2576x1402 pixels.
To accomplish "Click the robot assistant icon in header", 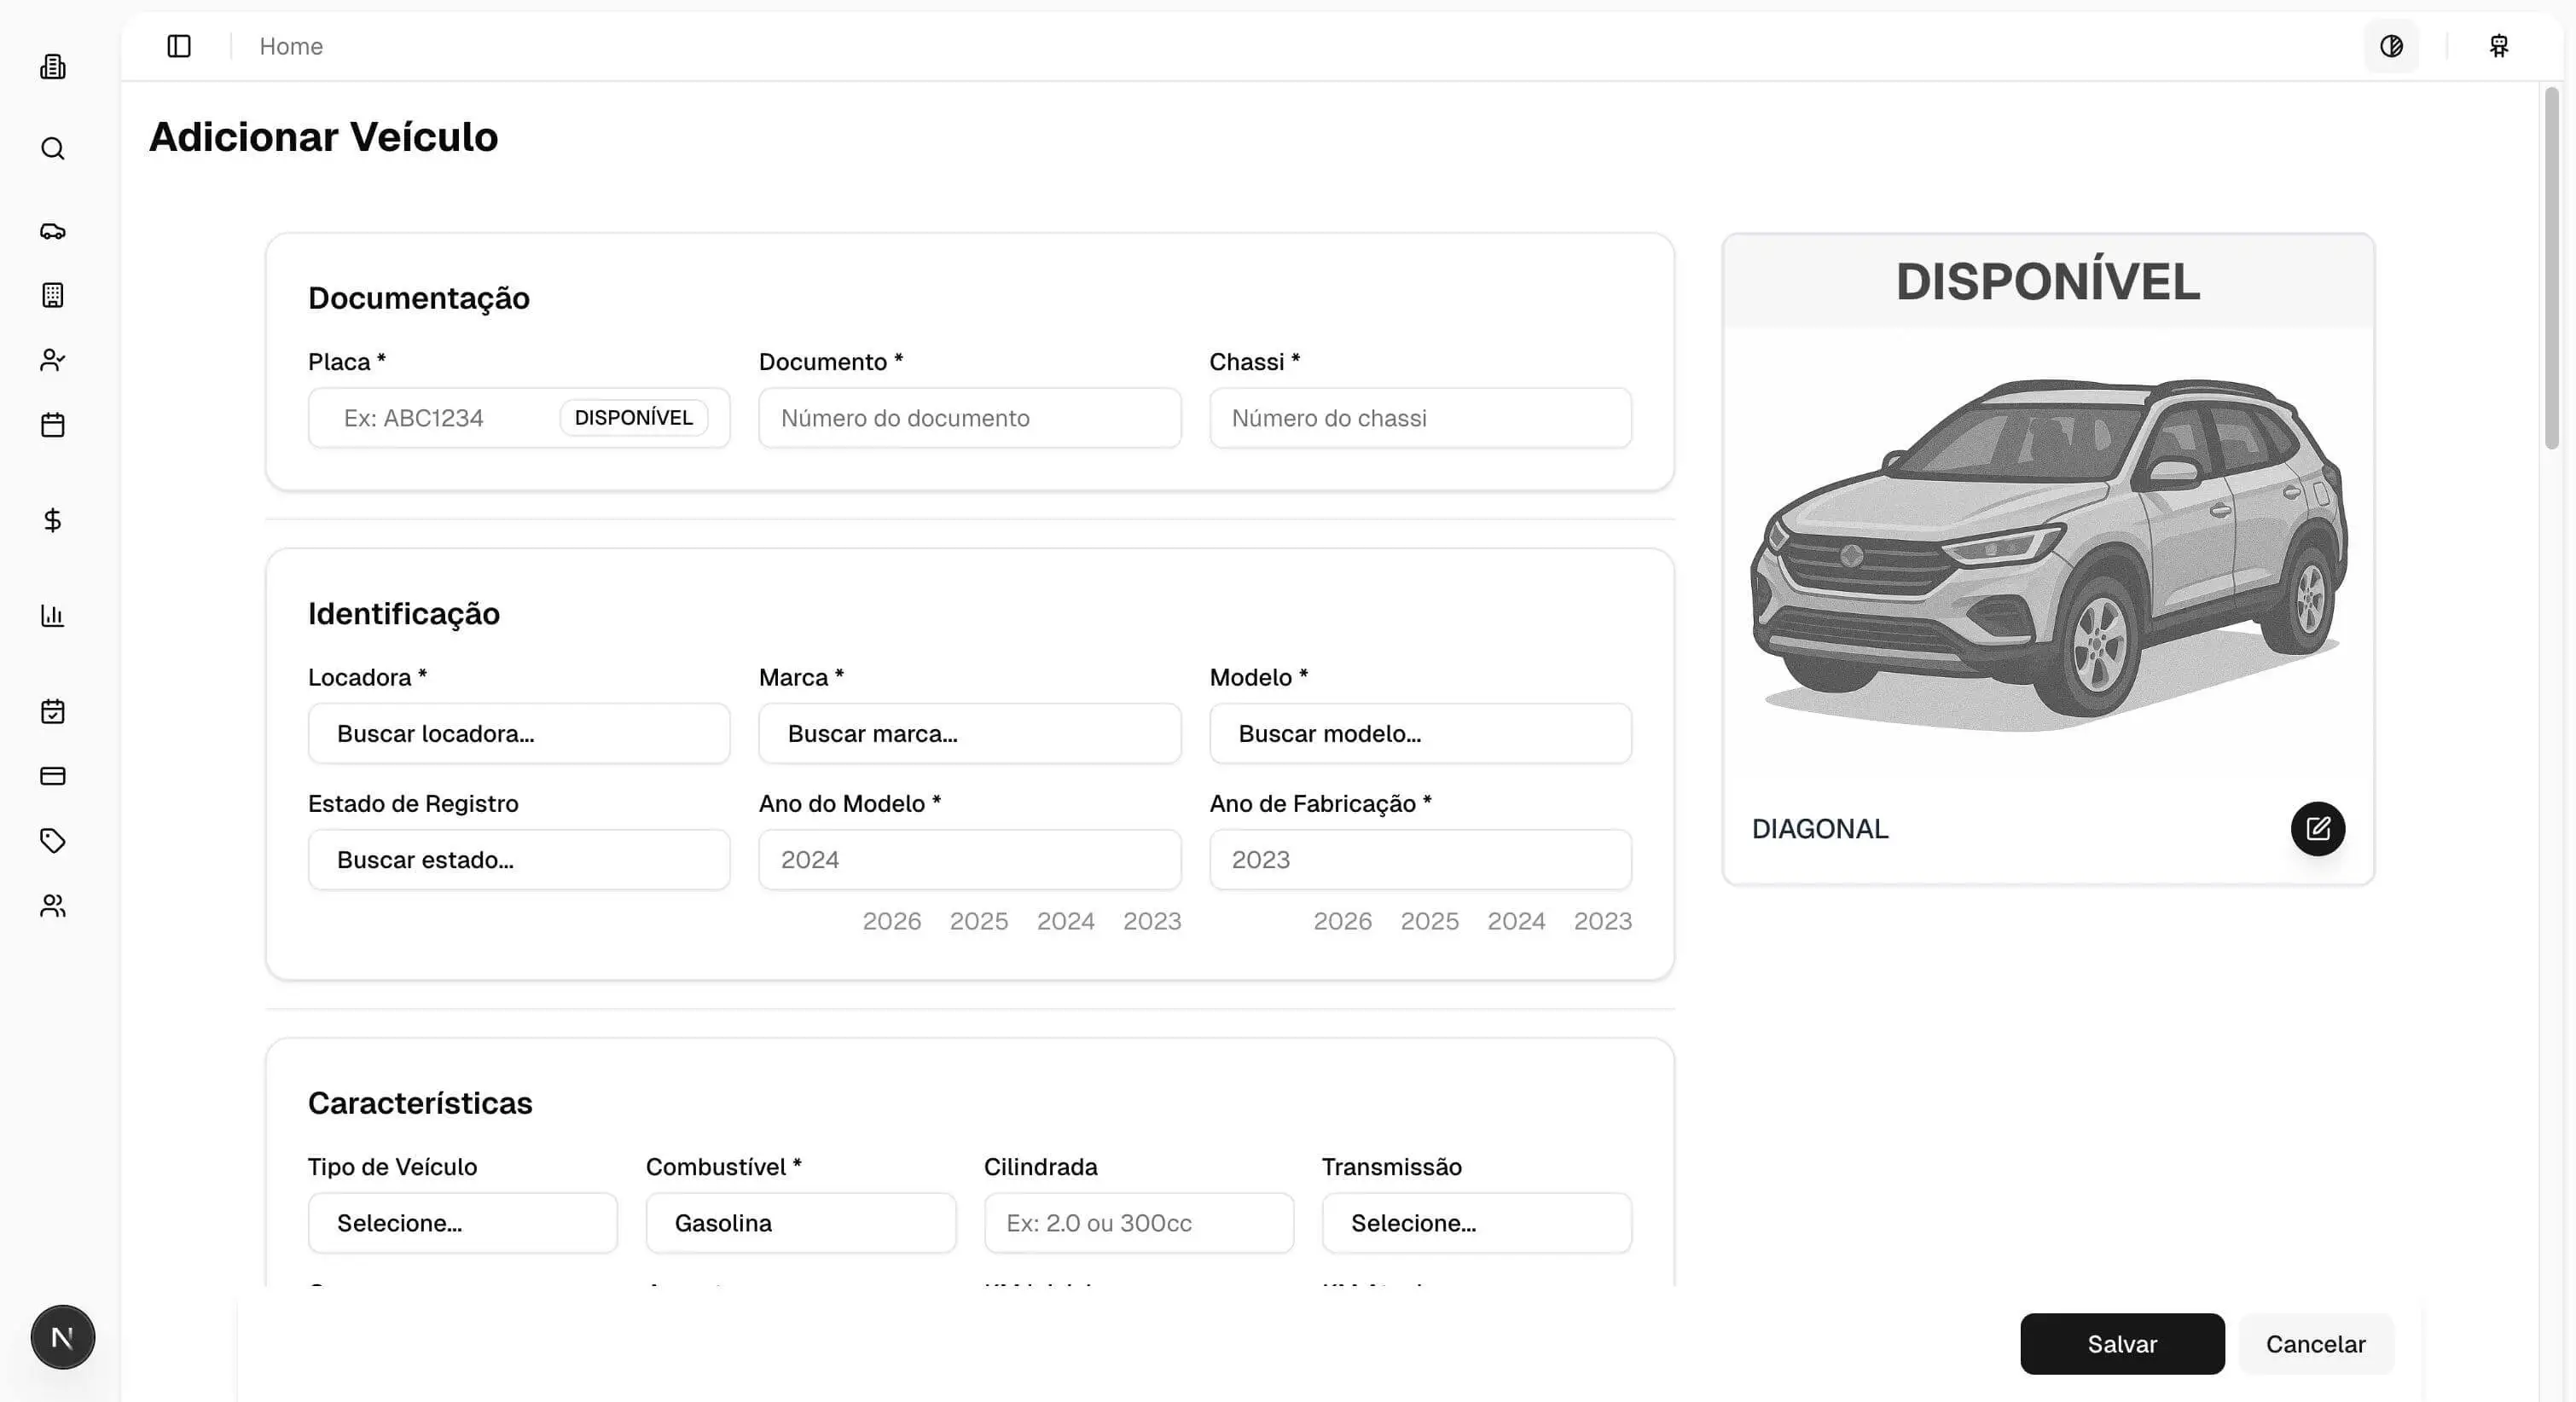I will click(x=2499, y=46).
